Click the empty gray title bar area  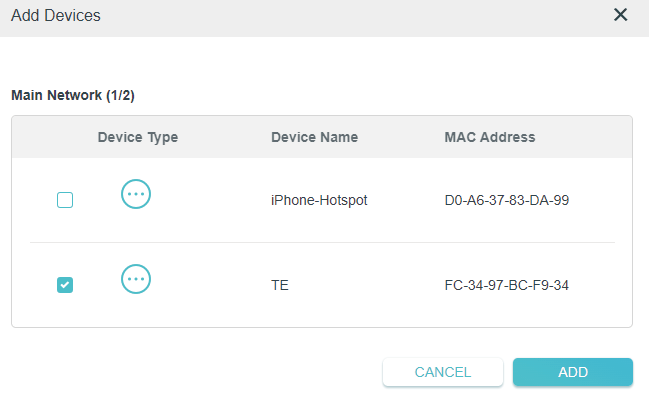tap(350, 15)
